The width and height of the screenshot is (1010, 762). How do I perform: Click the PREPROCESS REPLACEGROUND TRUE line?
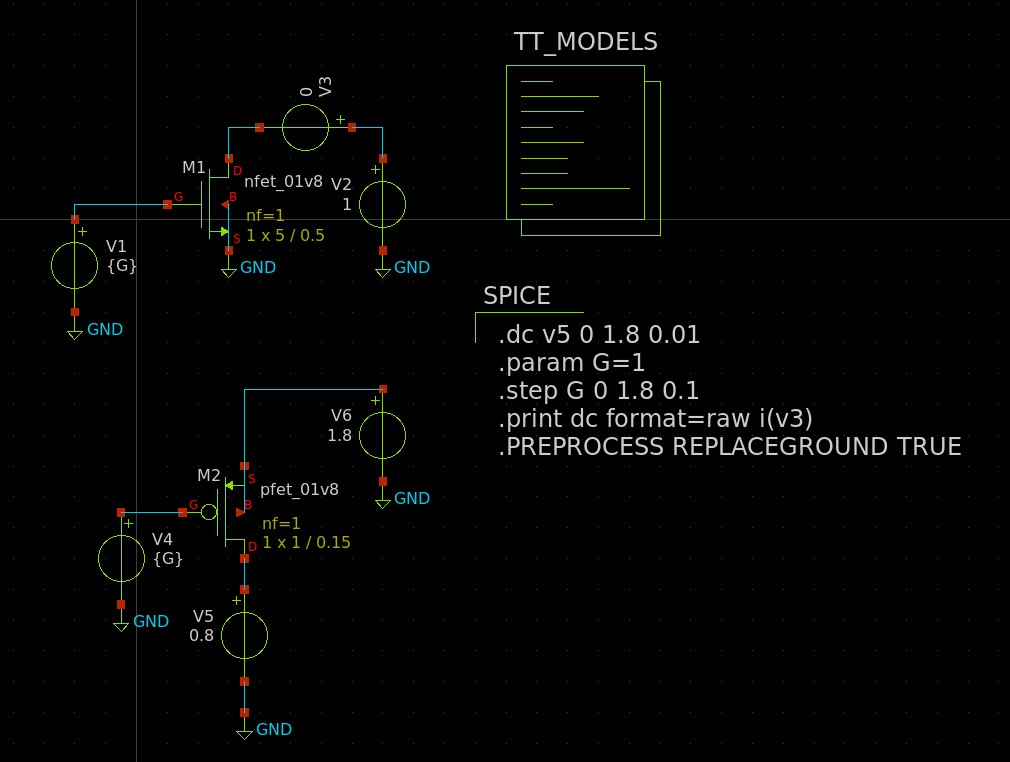coord(729,446)
